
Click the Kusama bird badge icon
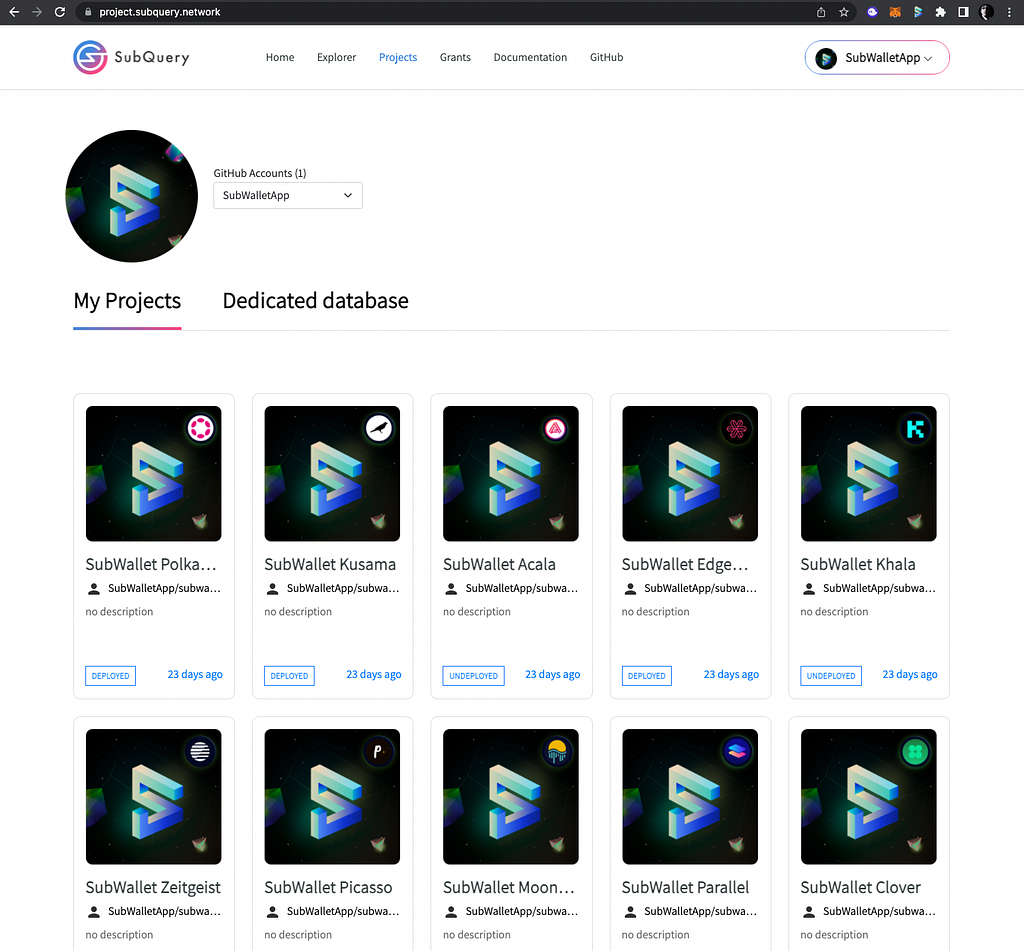[x=379, y=428]
